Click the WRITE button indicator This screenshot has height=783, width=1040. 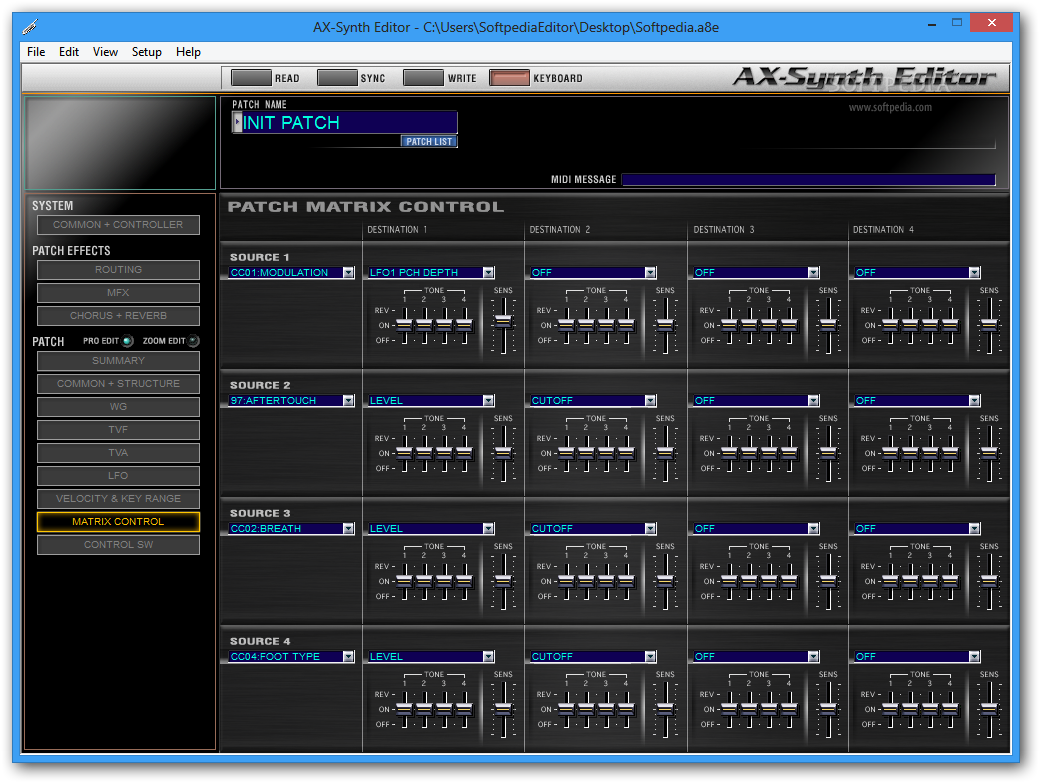(x=423, y=78)
